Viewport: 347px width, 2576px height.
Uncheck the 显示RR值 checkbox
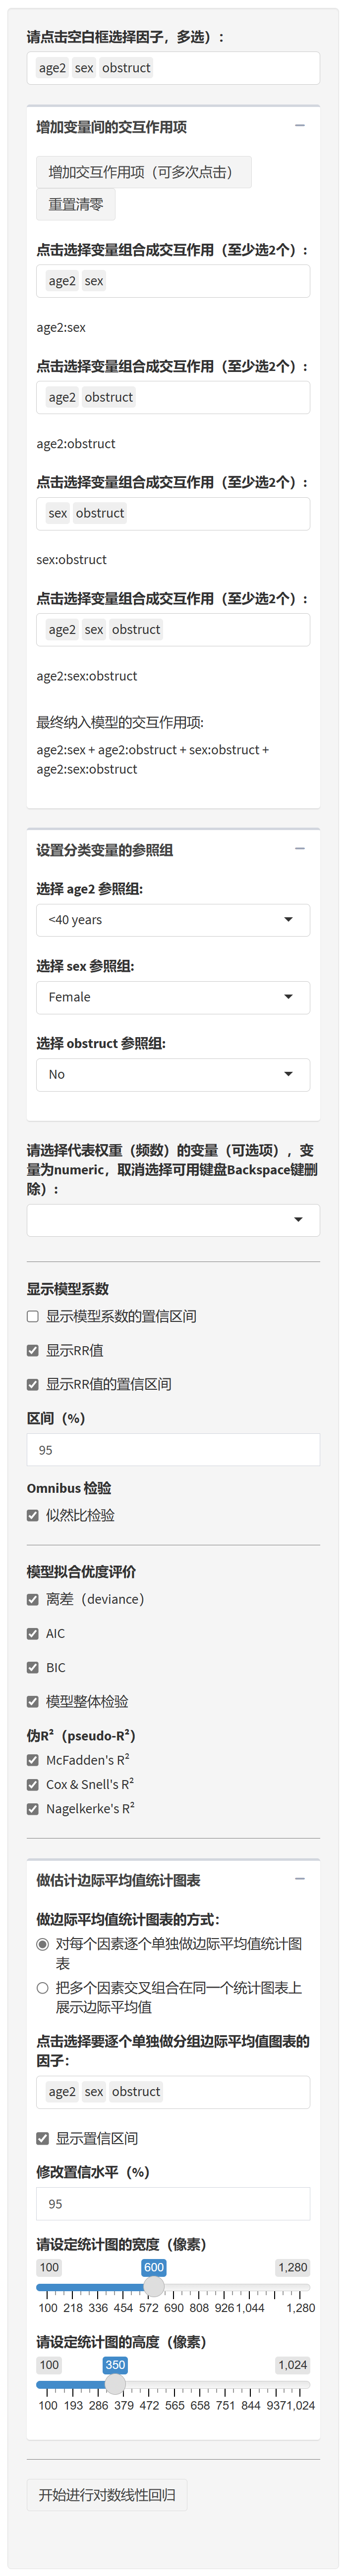(x=33, y=1351)
